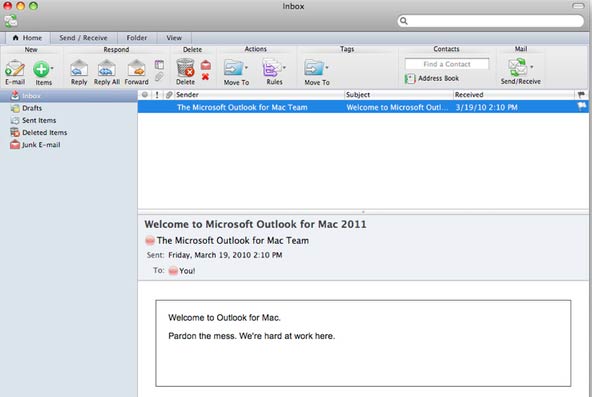
Task: Sort by the importance exclamation column
Action: [157, 95]
